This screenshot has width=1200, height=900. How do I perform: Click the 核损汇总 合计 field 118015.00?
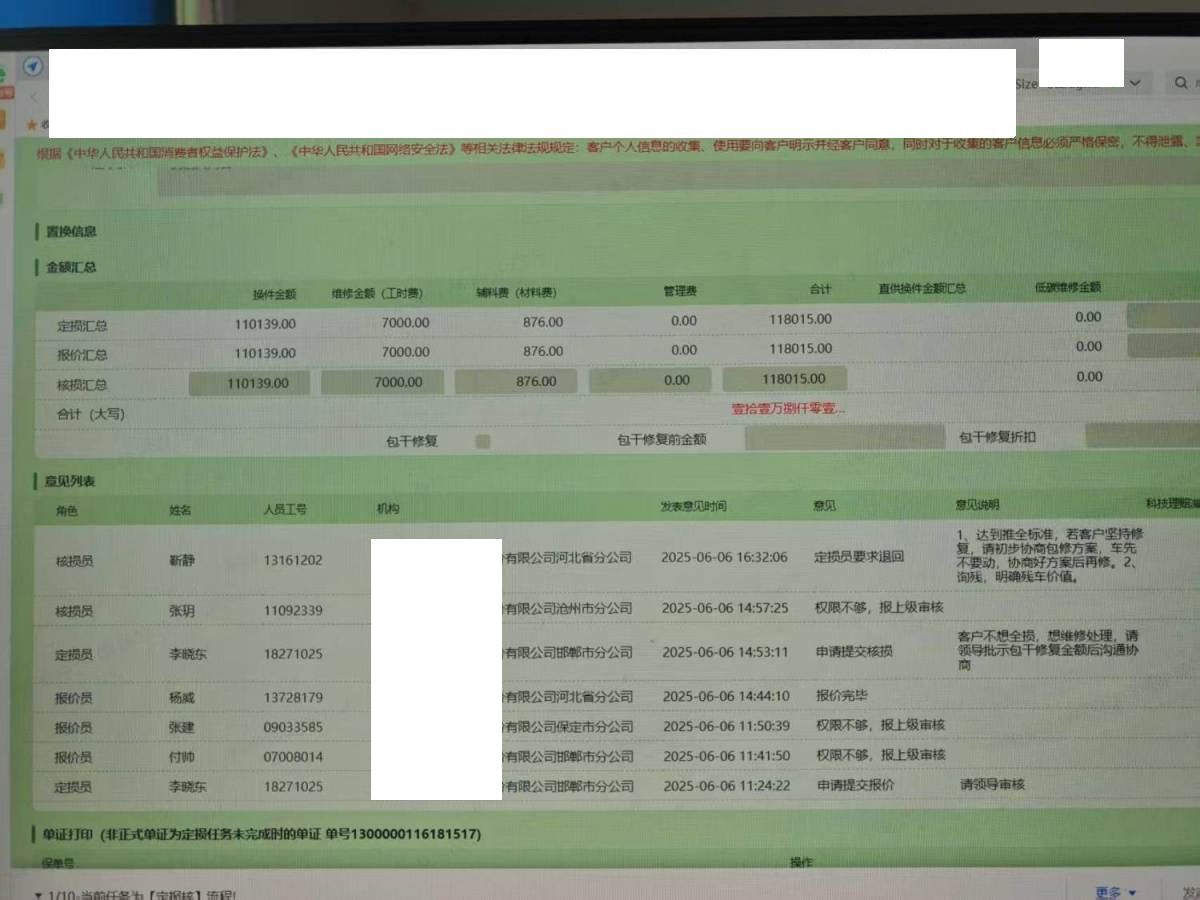pyautogui.click(x=785, y=379)
